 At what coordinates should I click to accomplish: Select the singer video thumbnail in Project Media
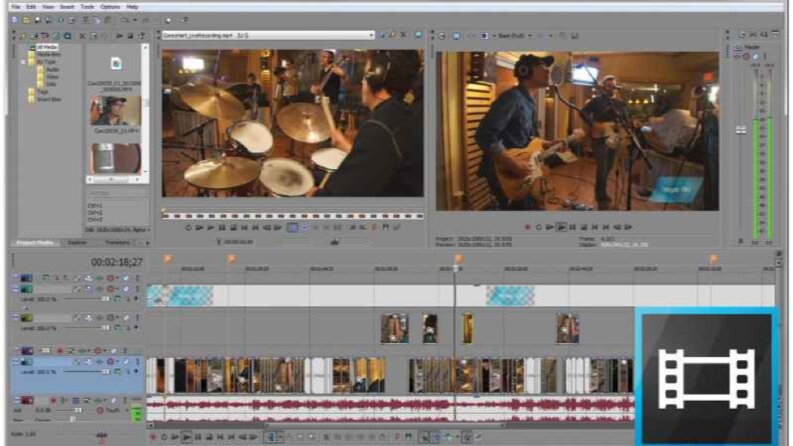click(x=115, y=111)
